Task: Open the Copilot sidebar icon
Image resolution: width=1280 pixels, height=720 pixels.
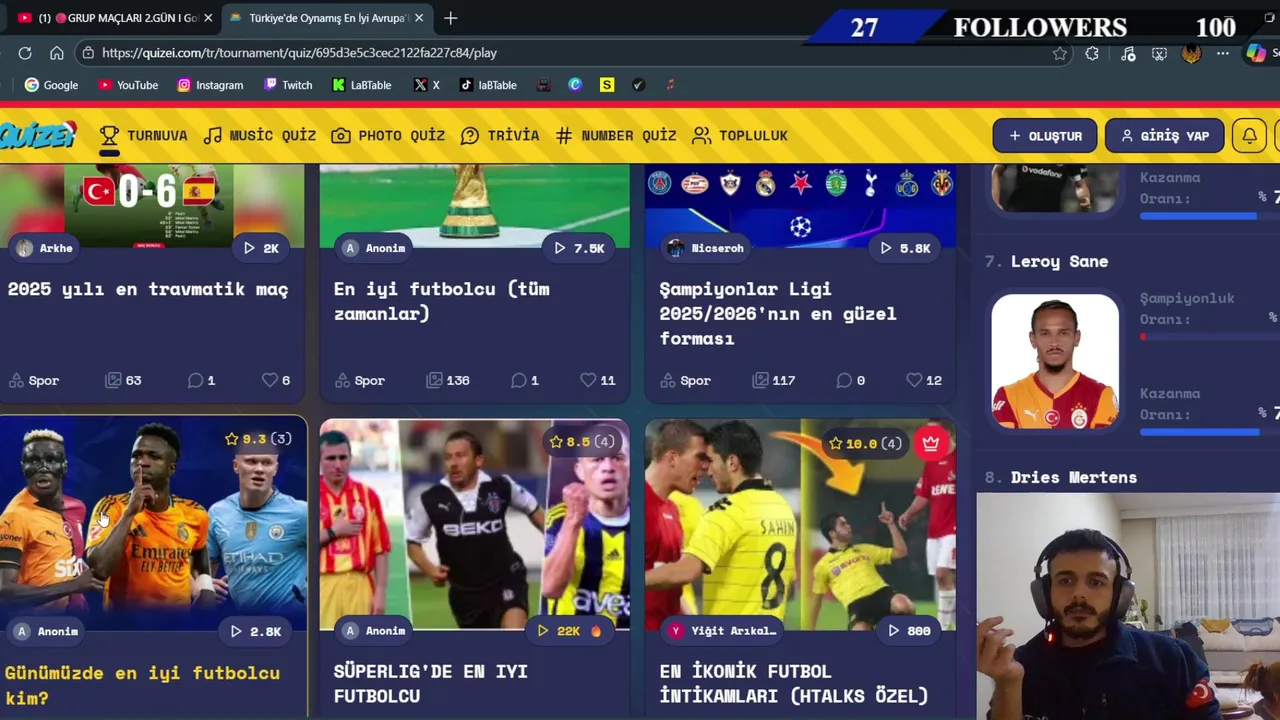Action: coord(1256,53)
